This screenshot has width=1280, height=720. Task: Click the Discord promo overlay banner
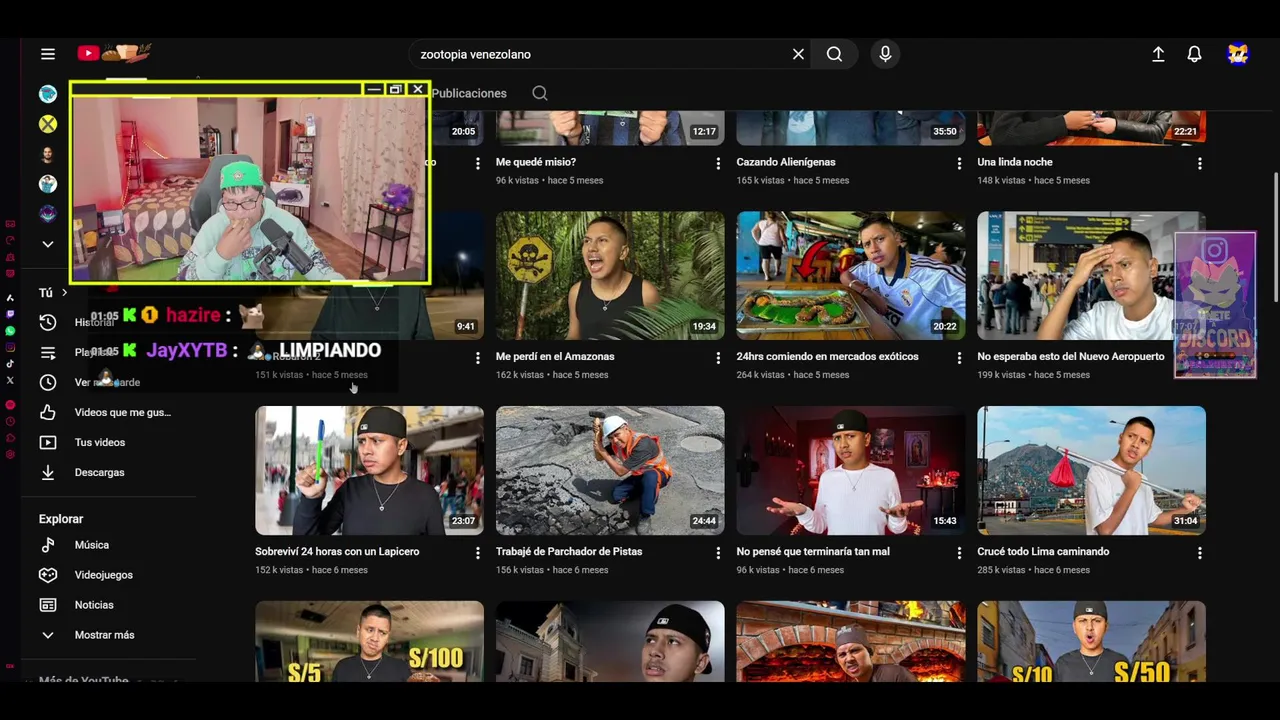[x=1215, y=305]
